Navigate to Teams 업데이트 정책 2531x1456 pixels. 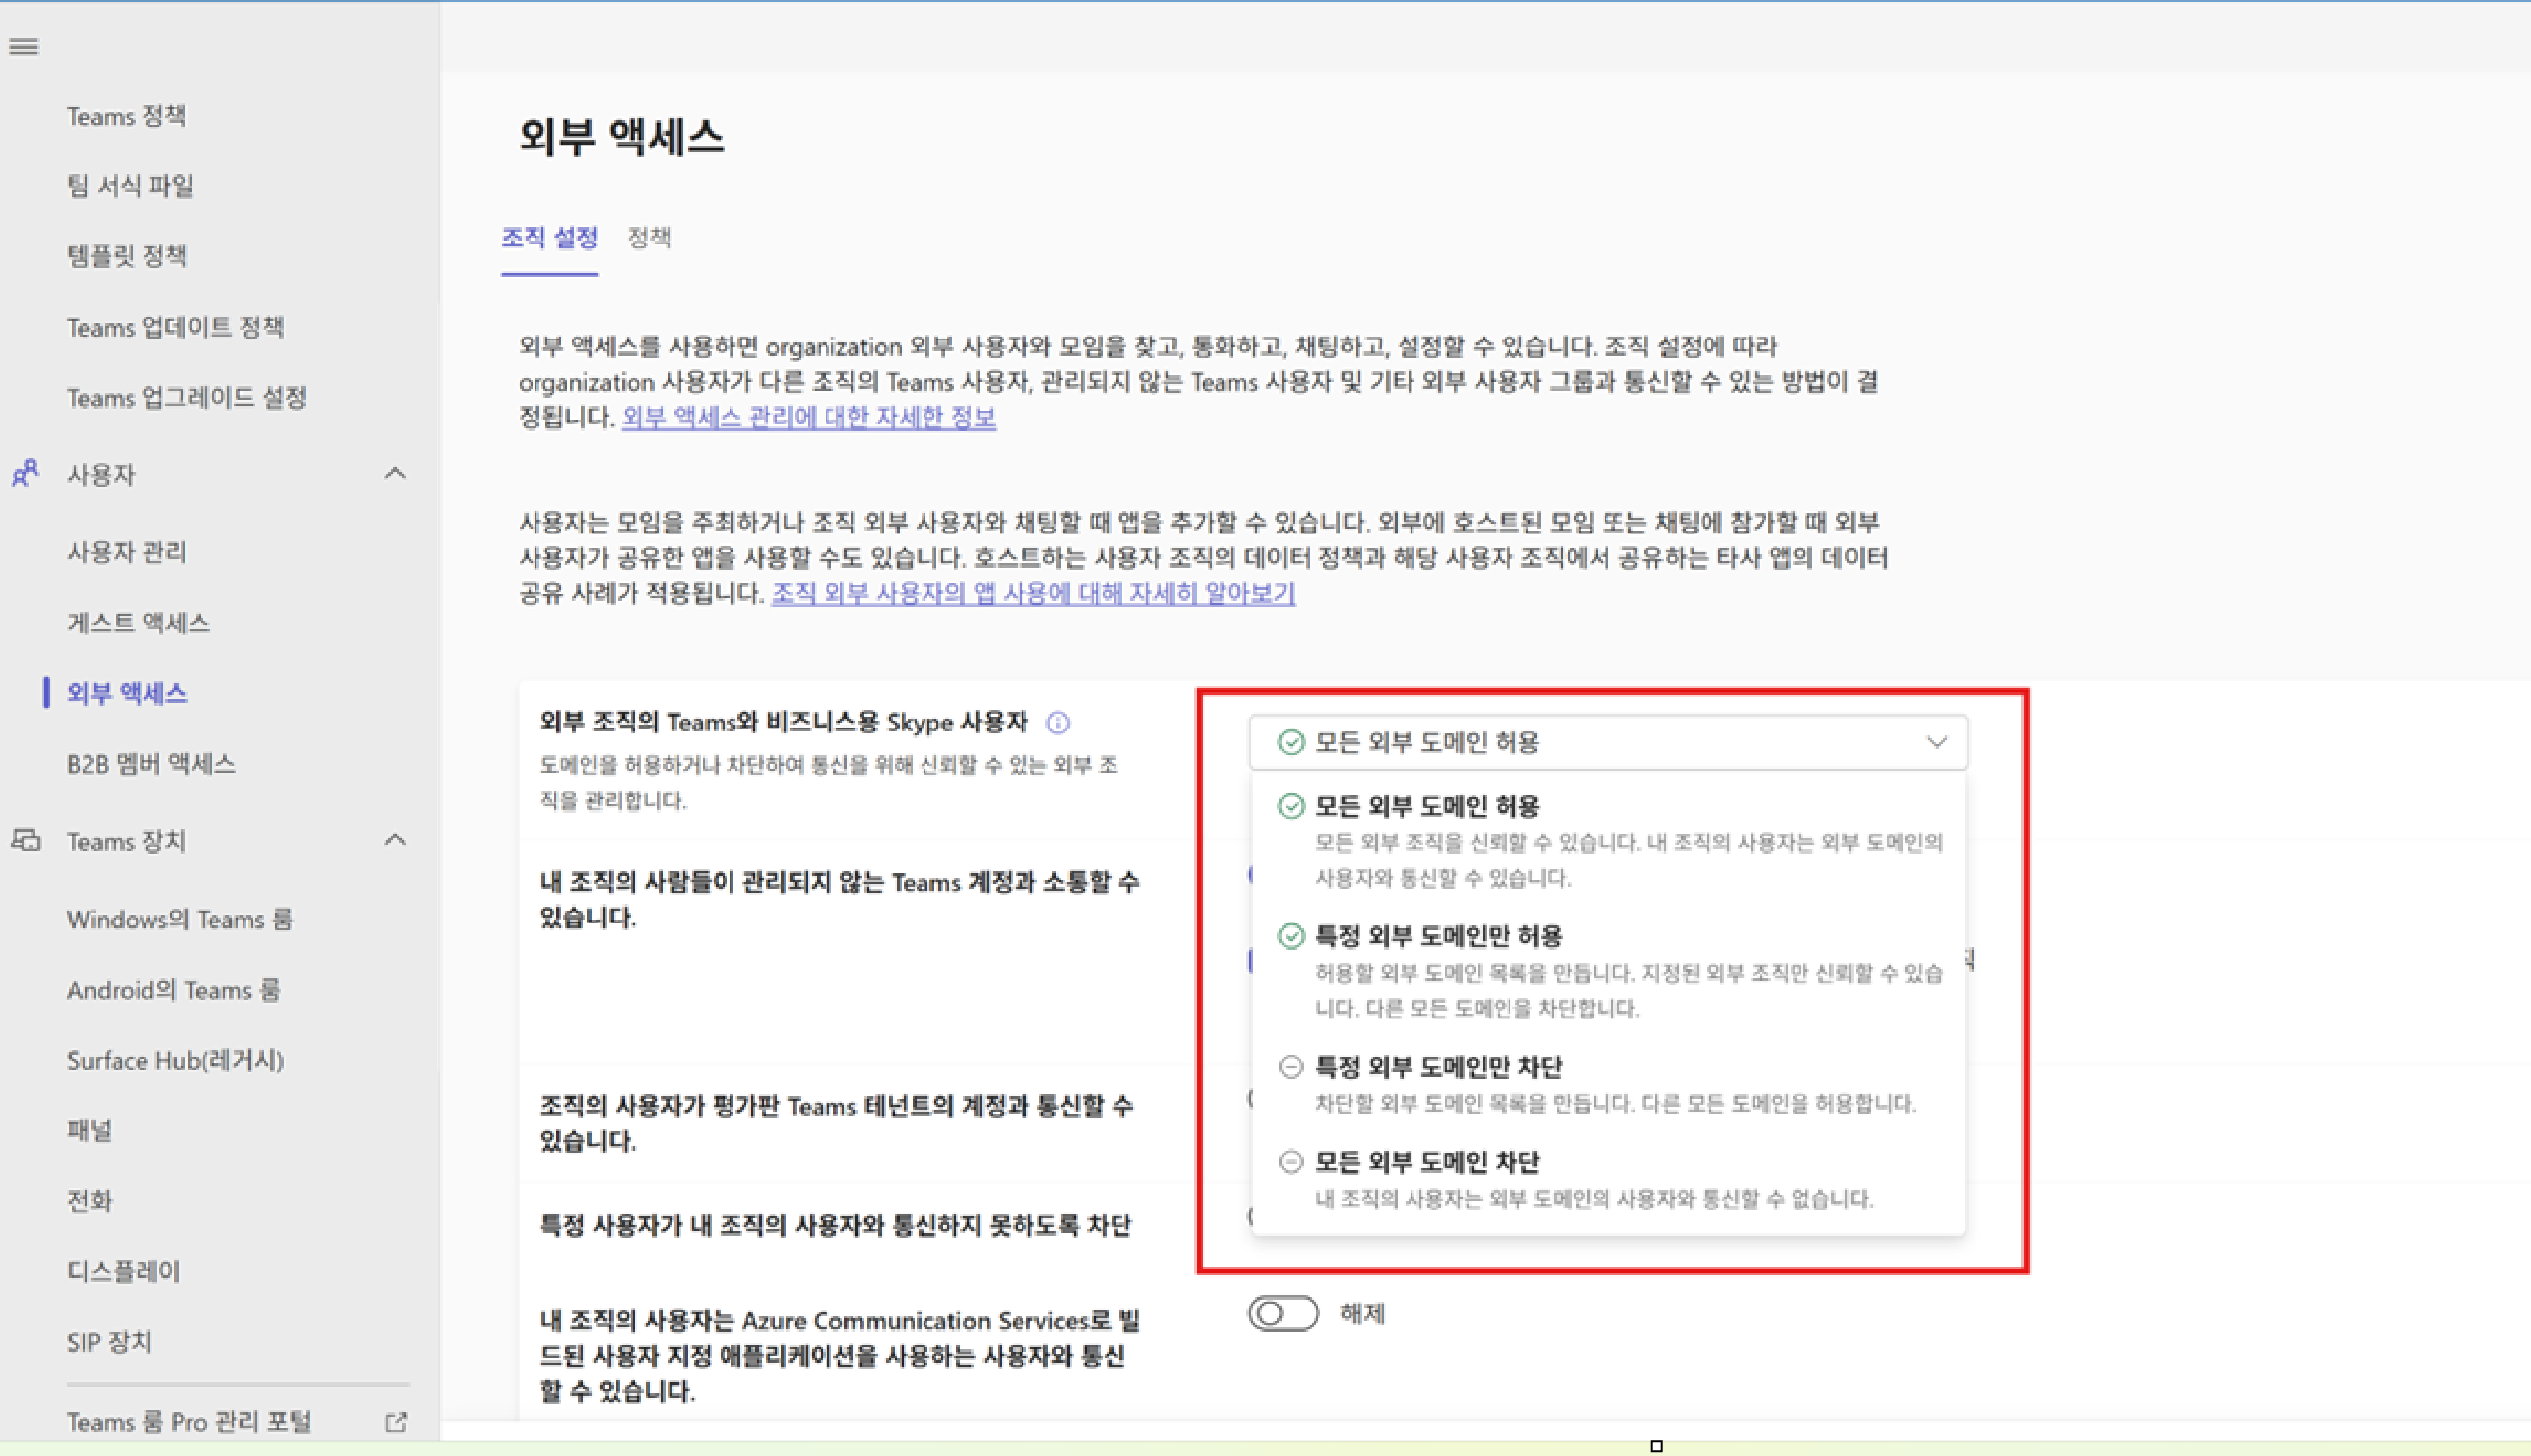coord(175,327)
